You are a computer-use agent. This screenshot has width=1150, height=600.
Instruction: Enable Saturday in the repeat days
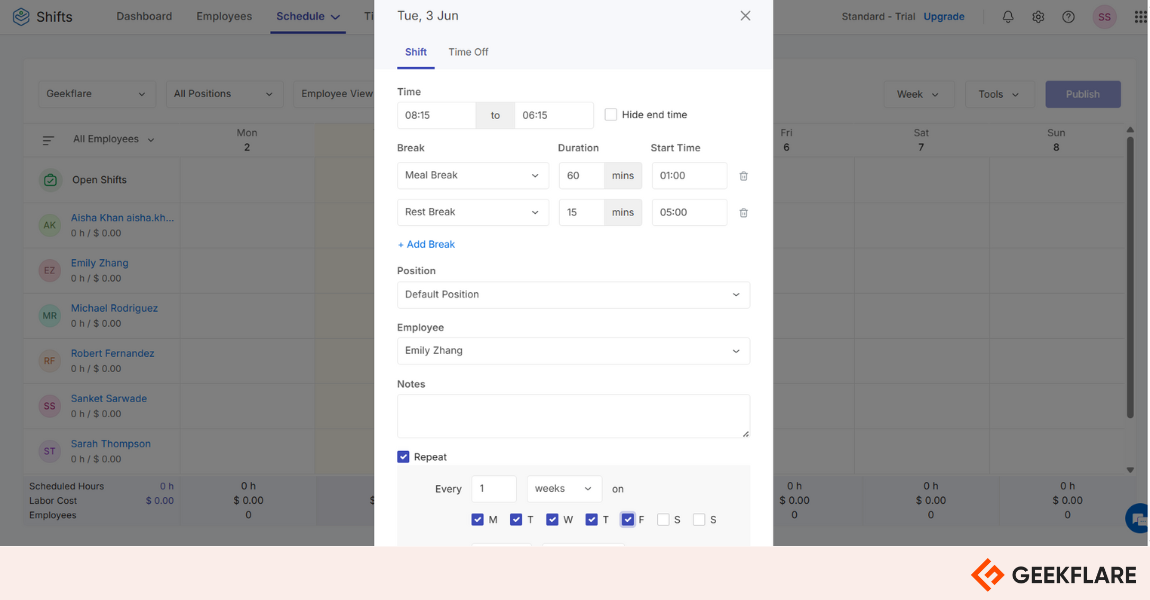click(x=662, y=519)
